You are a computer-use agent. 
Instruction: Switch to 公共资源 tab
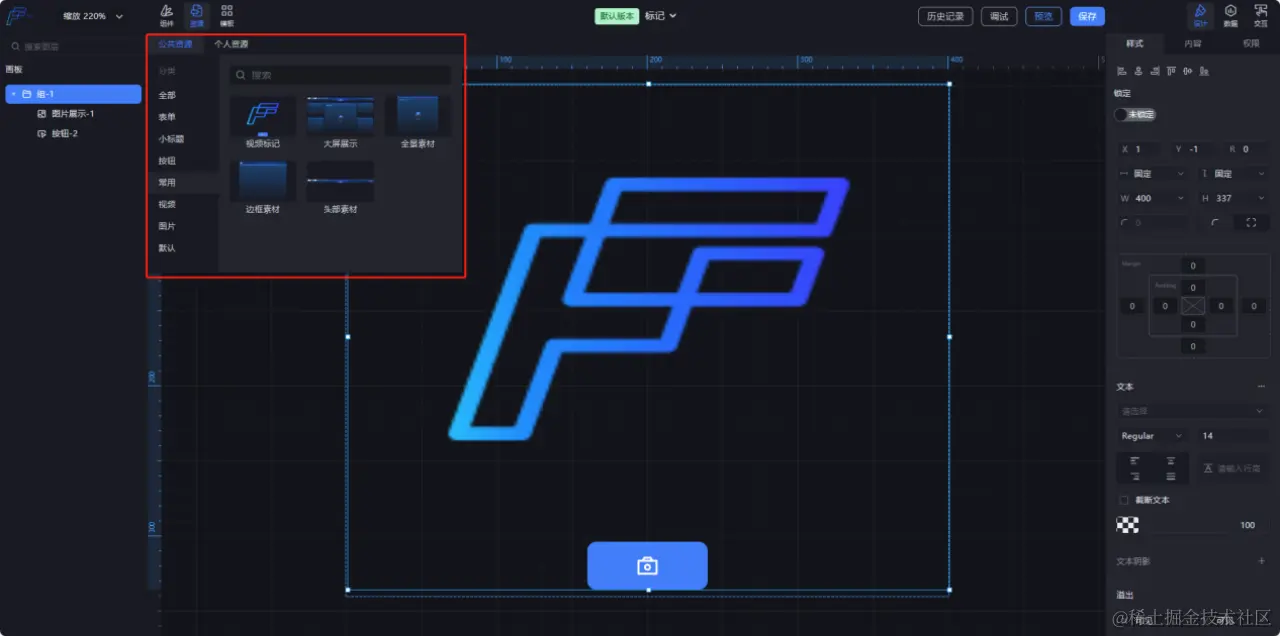click(176, 44)
